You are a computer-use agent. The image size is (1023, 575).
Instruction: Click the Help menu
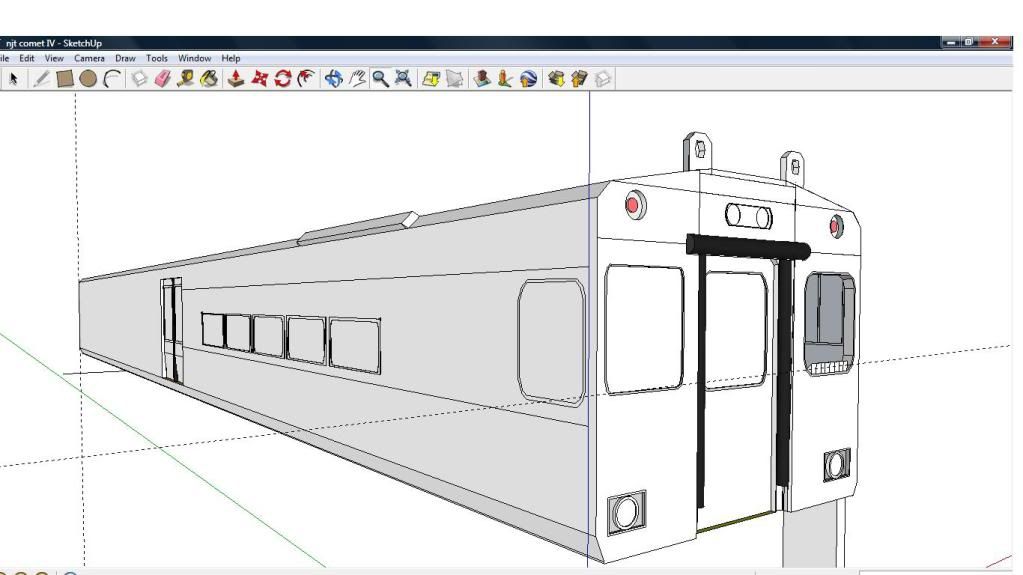pos(231,58)
